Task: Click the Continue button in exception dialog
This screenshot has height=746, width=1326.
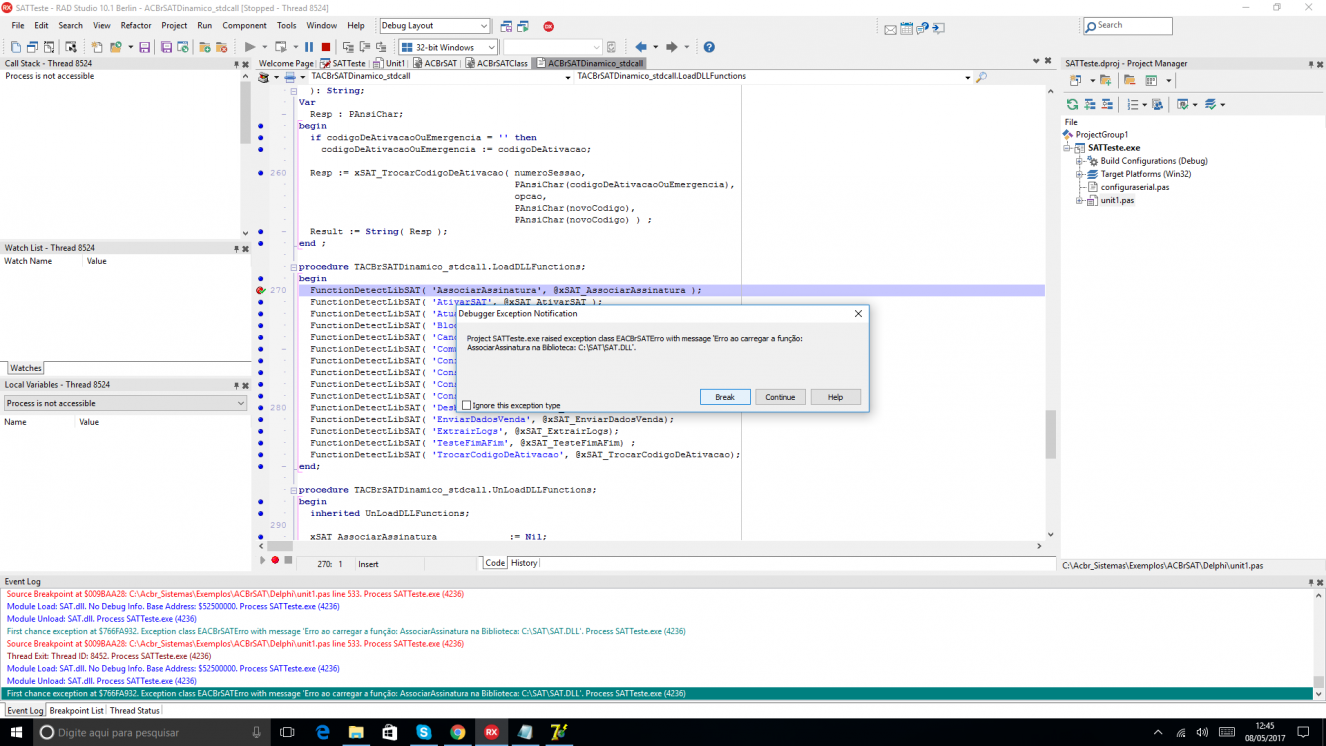Action: pos(780,397)
